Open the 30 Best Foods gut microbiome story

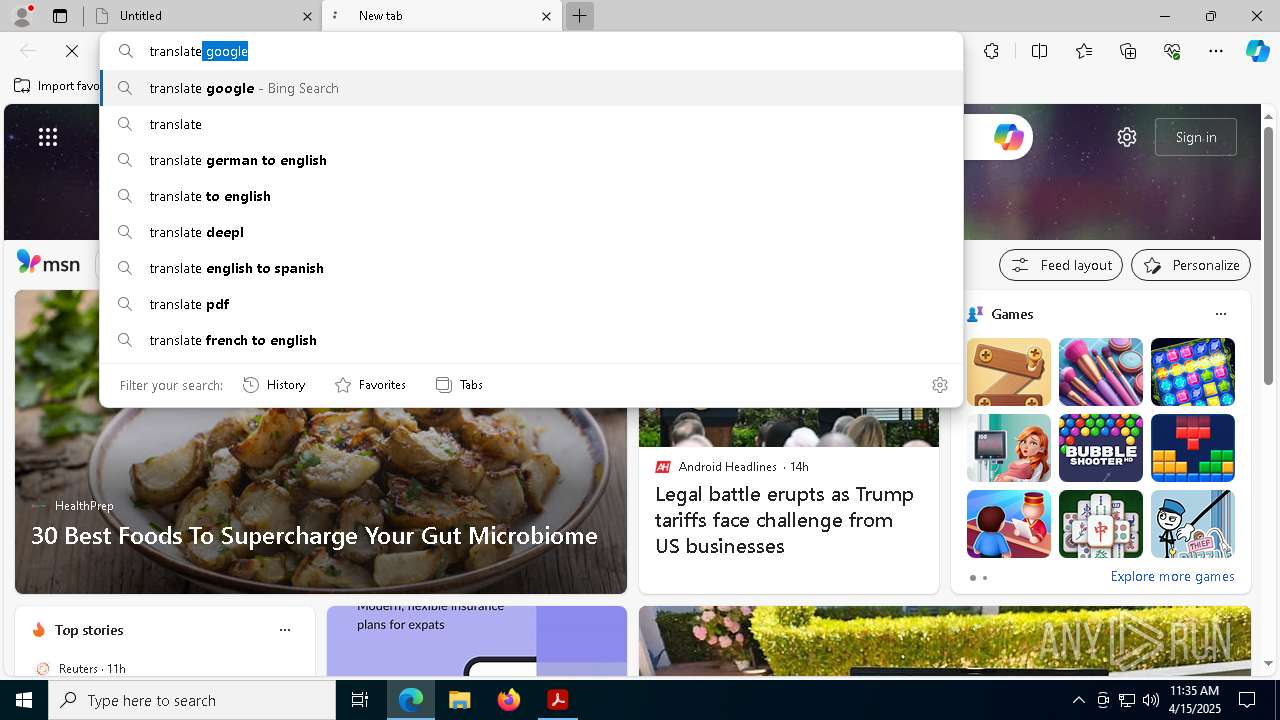coord(314,536)
